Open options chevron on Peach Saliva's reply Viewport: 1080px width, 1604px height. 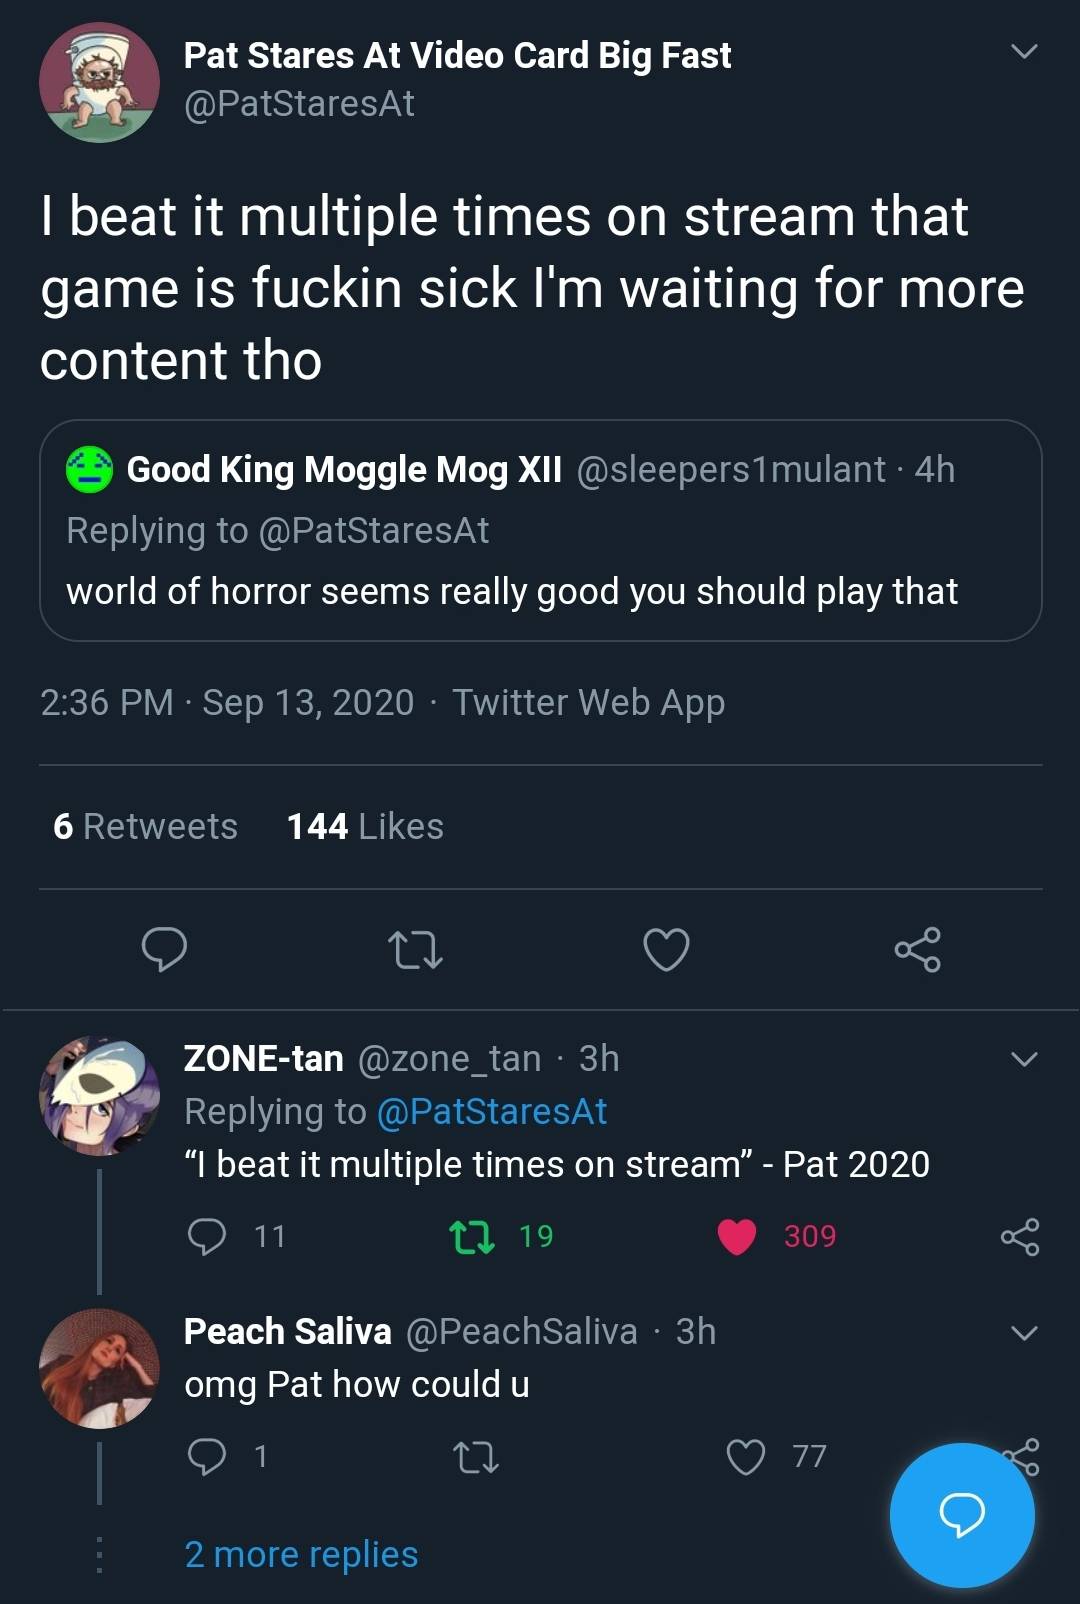point(1024,1333)
